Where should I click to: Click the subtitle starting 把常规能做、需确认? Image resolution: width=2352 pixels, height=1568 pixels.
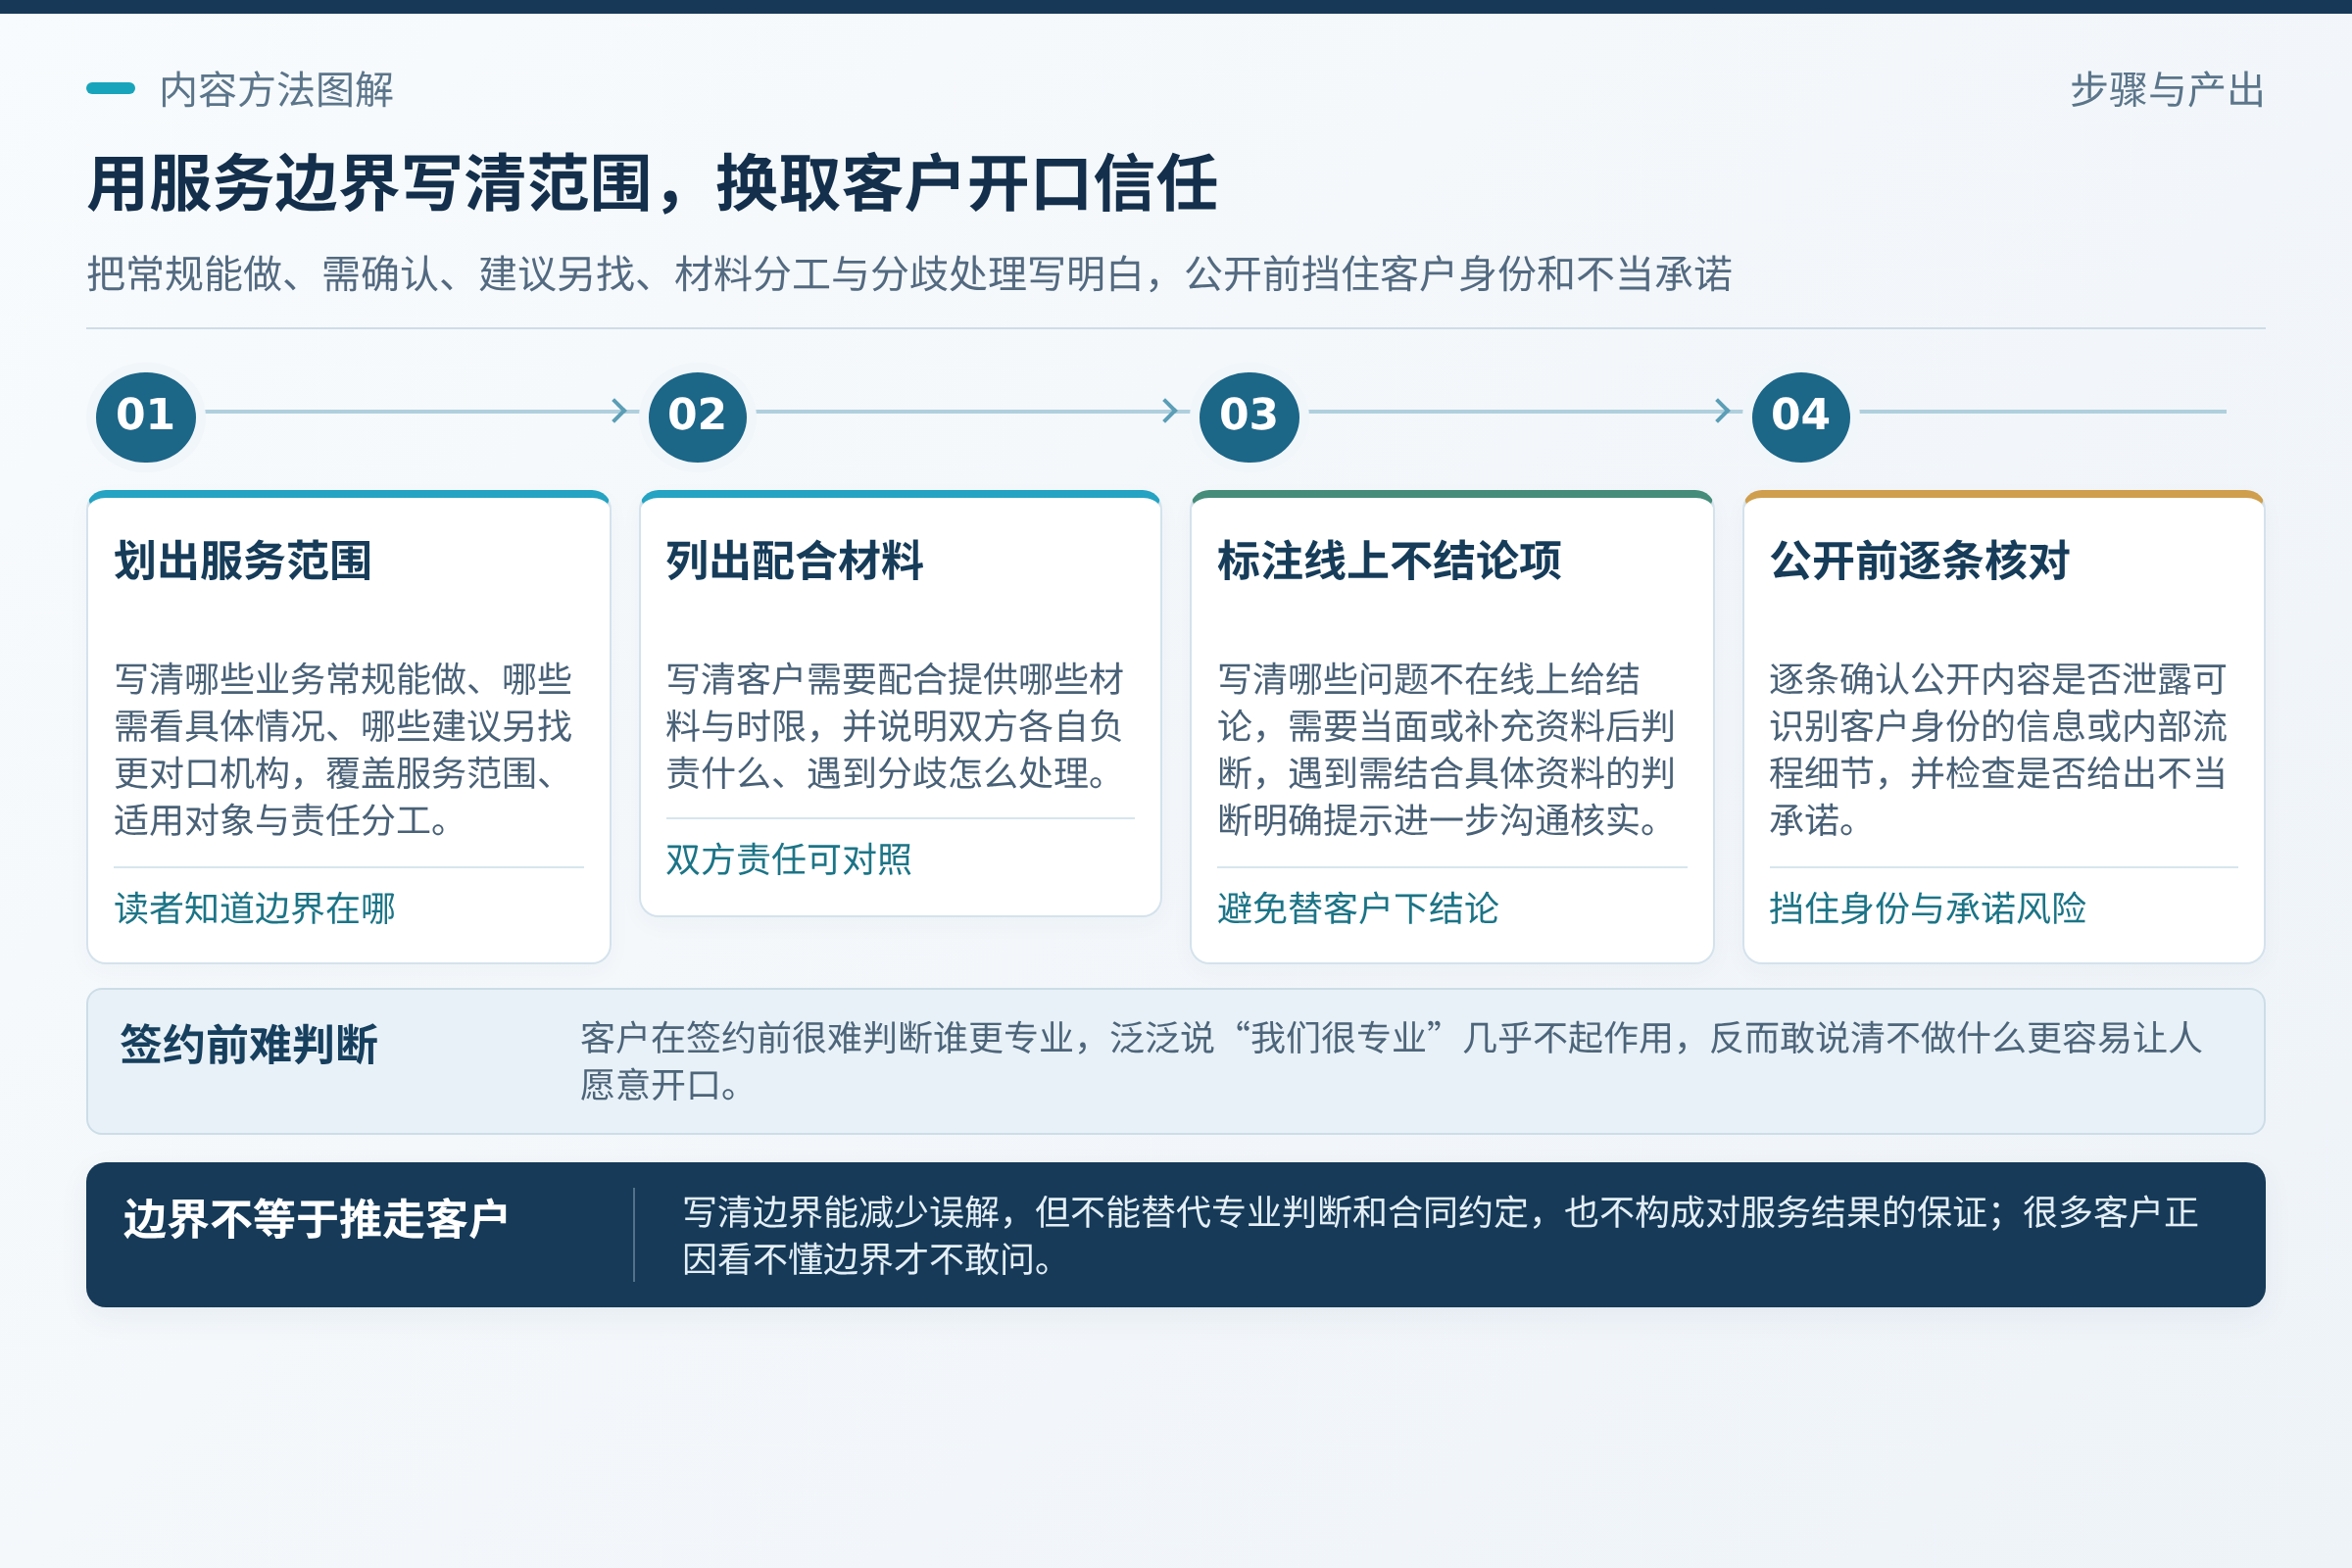point(909,274)
